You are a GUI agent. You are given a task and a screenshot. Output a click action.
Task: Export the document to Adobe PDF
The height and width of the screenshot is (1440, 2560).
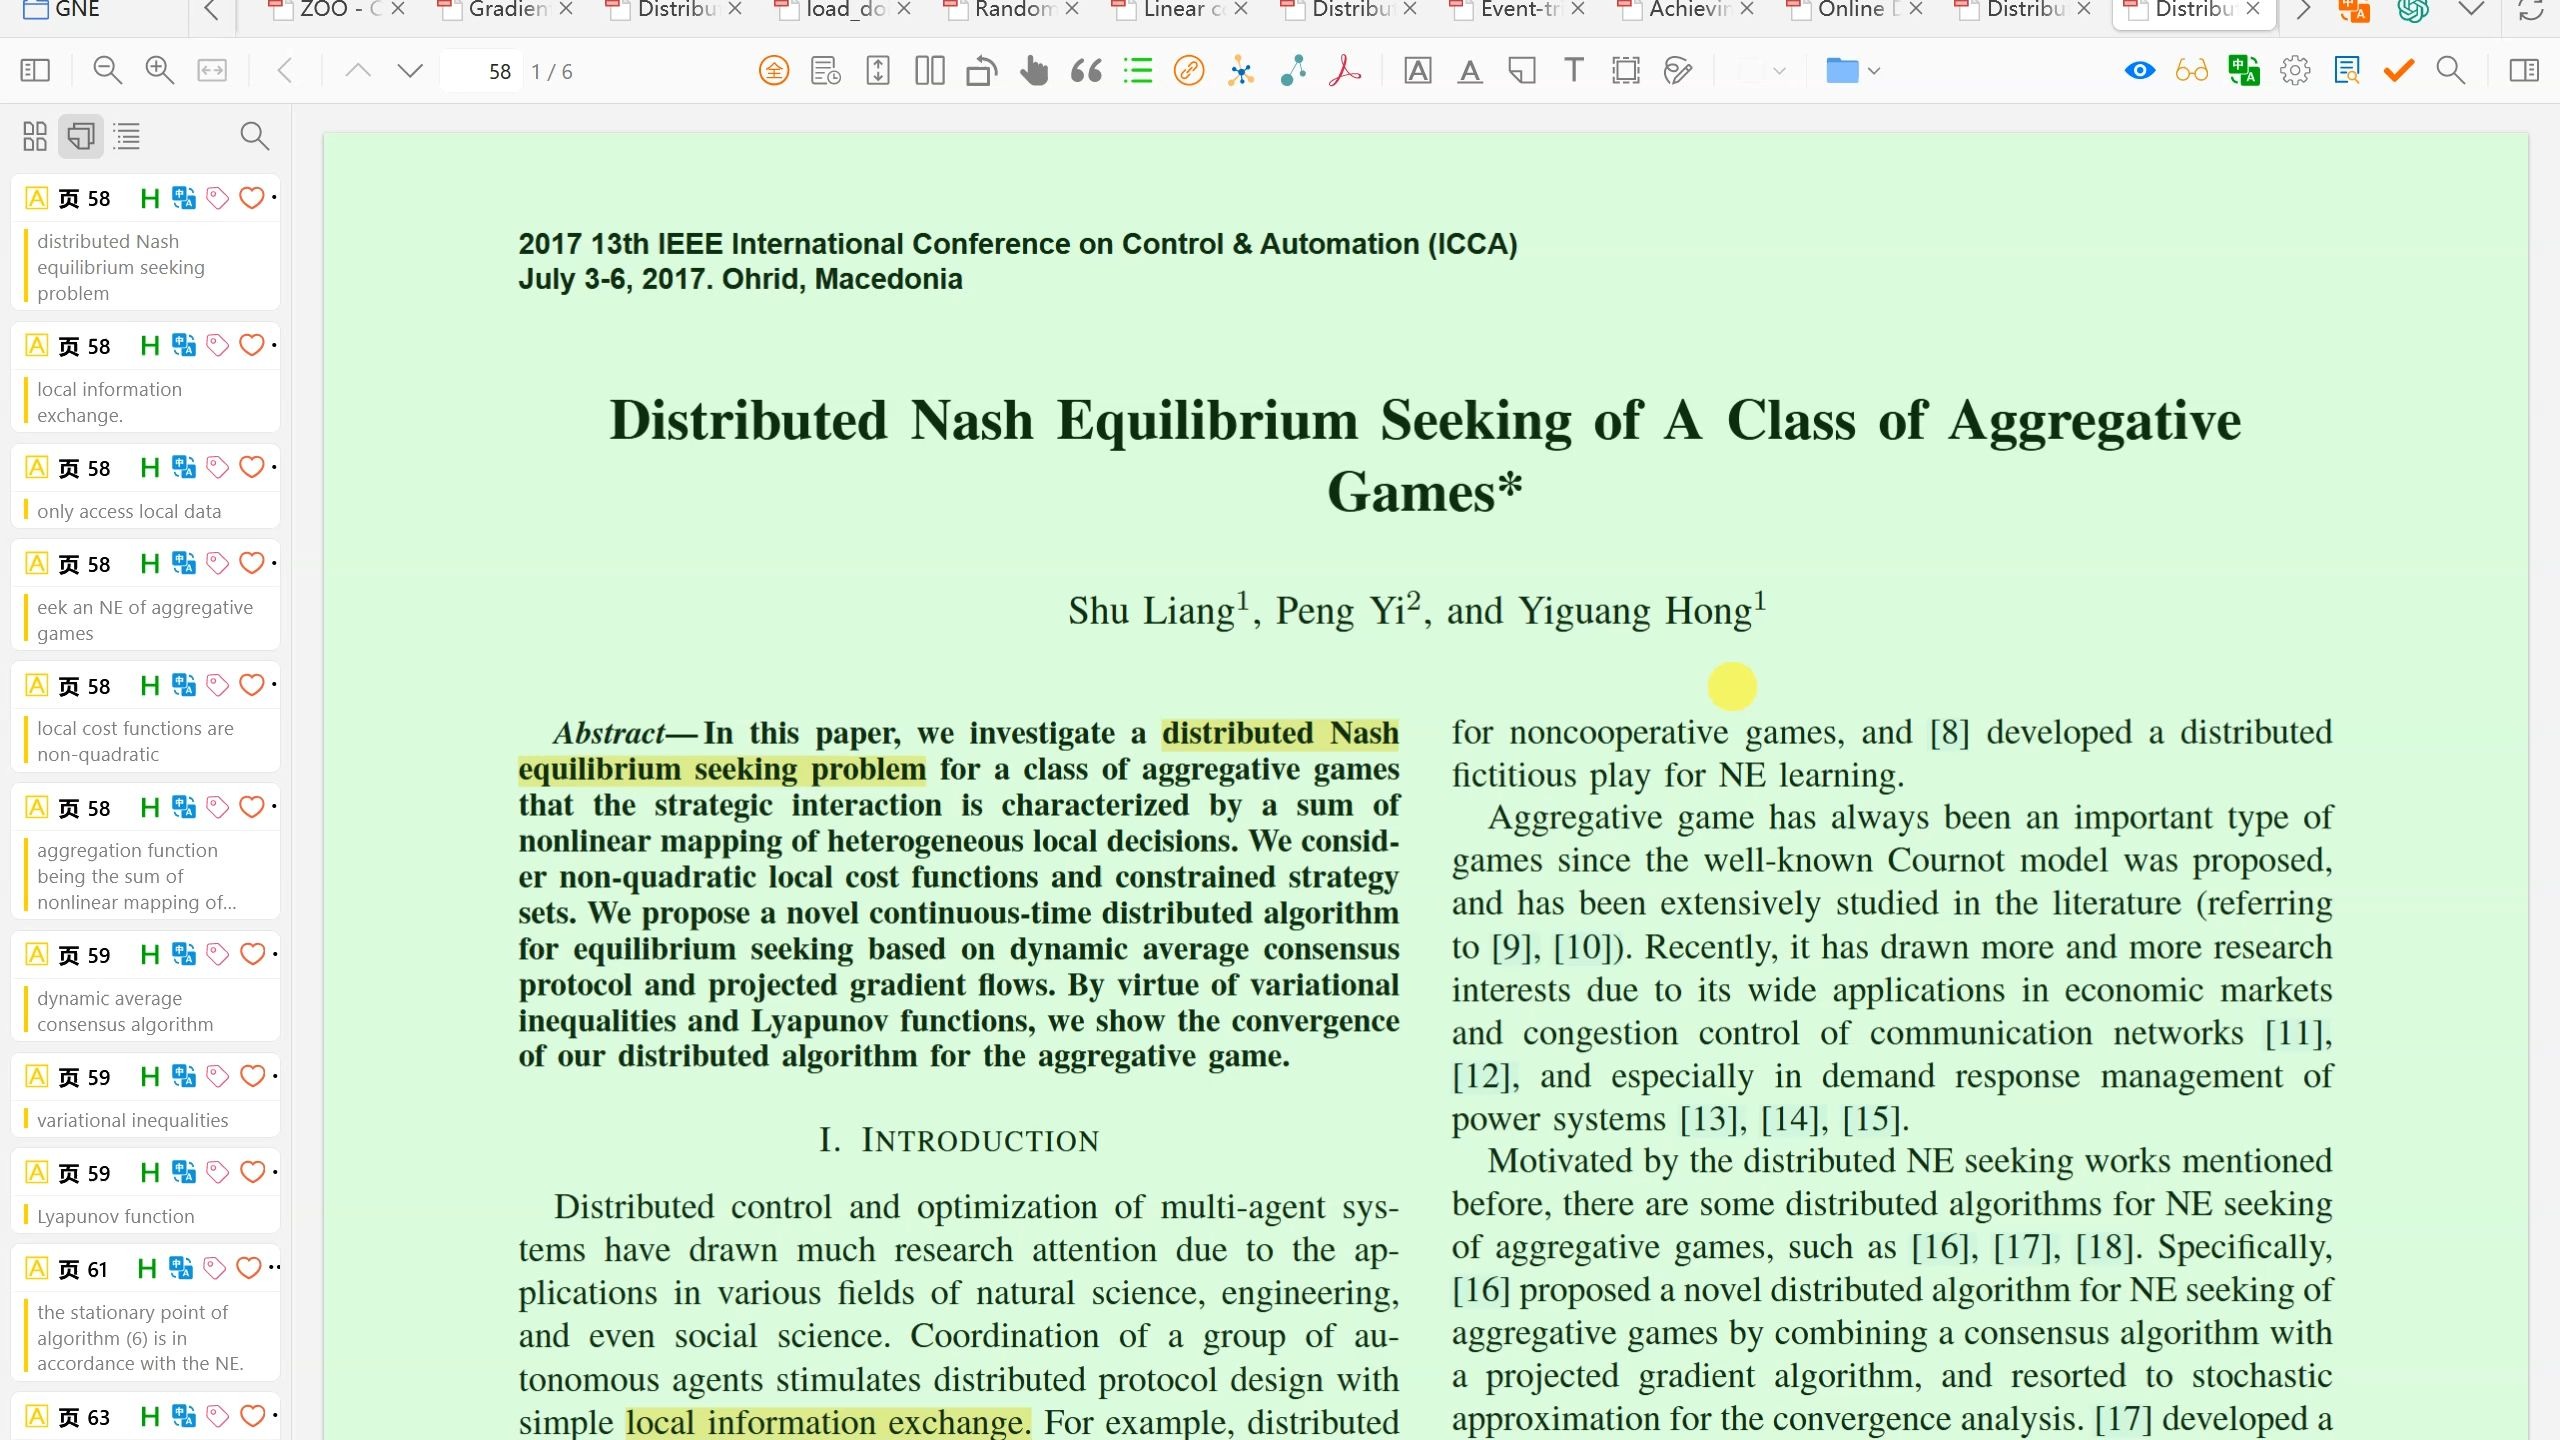pyautogui.click(x=1344, y=70)
